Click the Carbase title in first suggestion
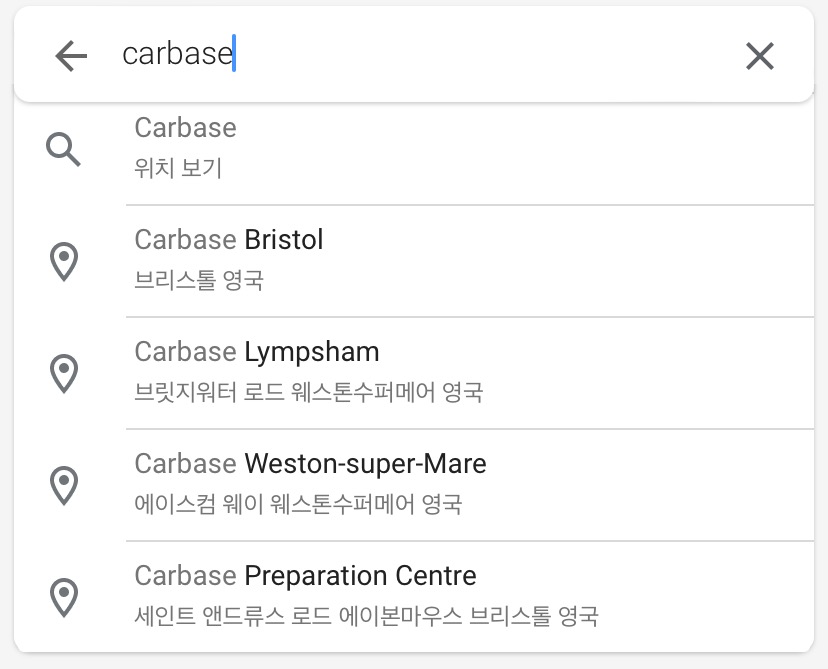The height and width of the screenshot is (669, 828). [x=185, y=128]
